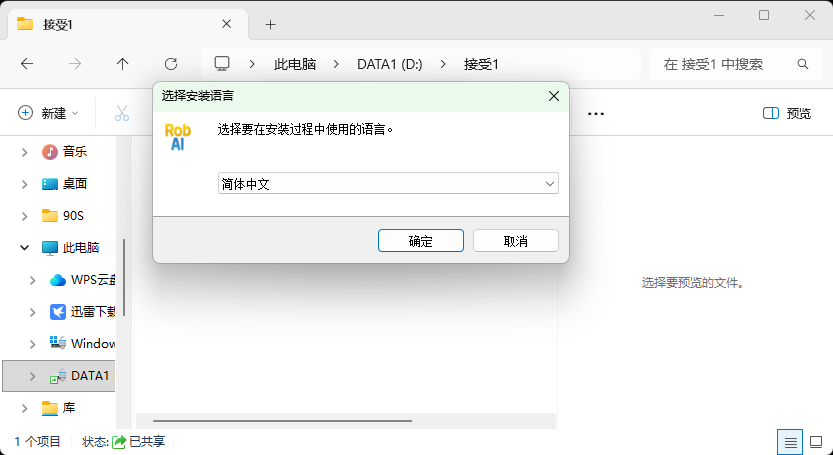Screen dimensions: 833x455
Task: Select 桌面 folder in sidebar
Action: [74, 184]
